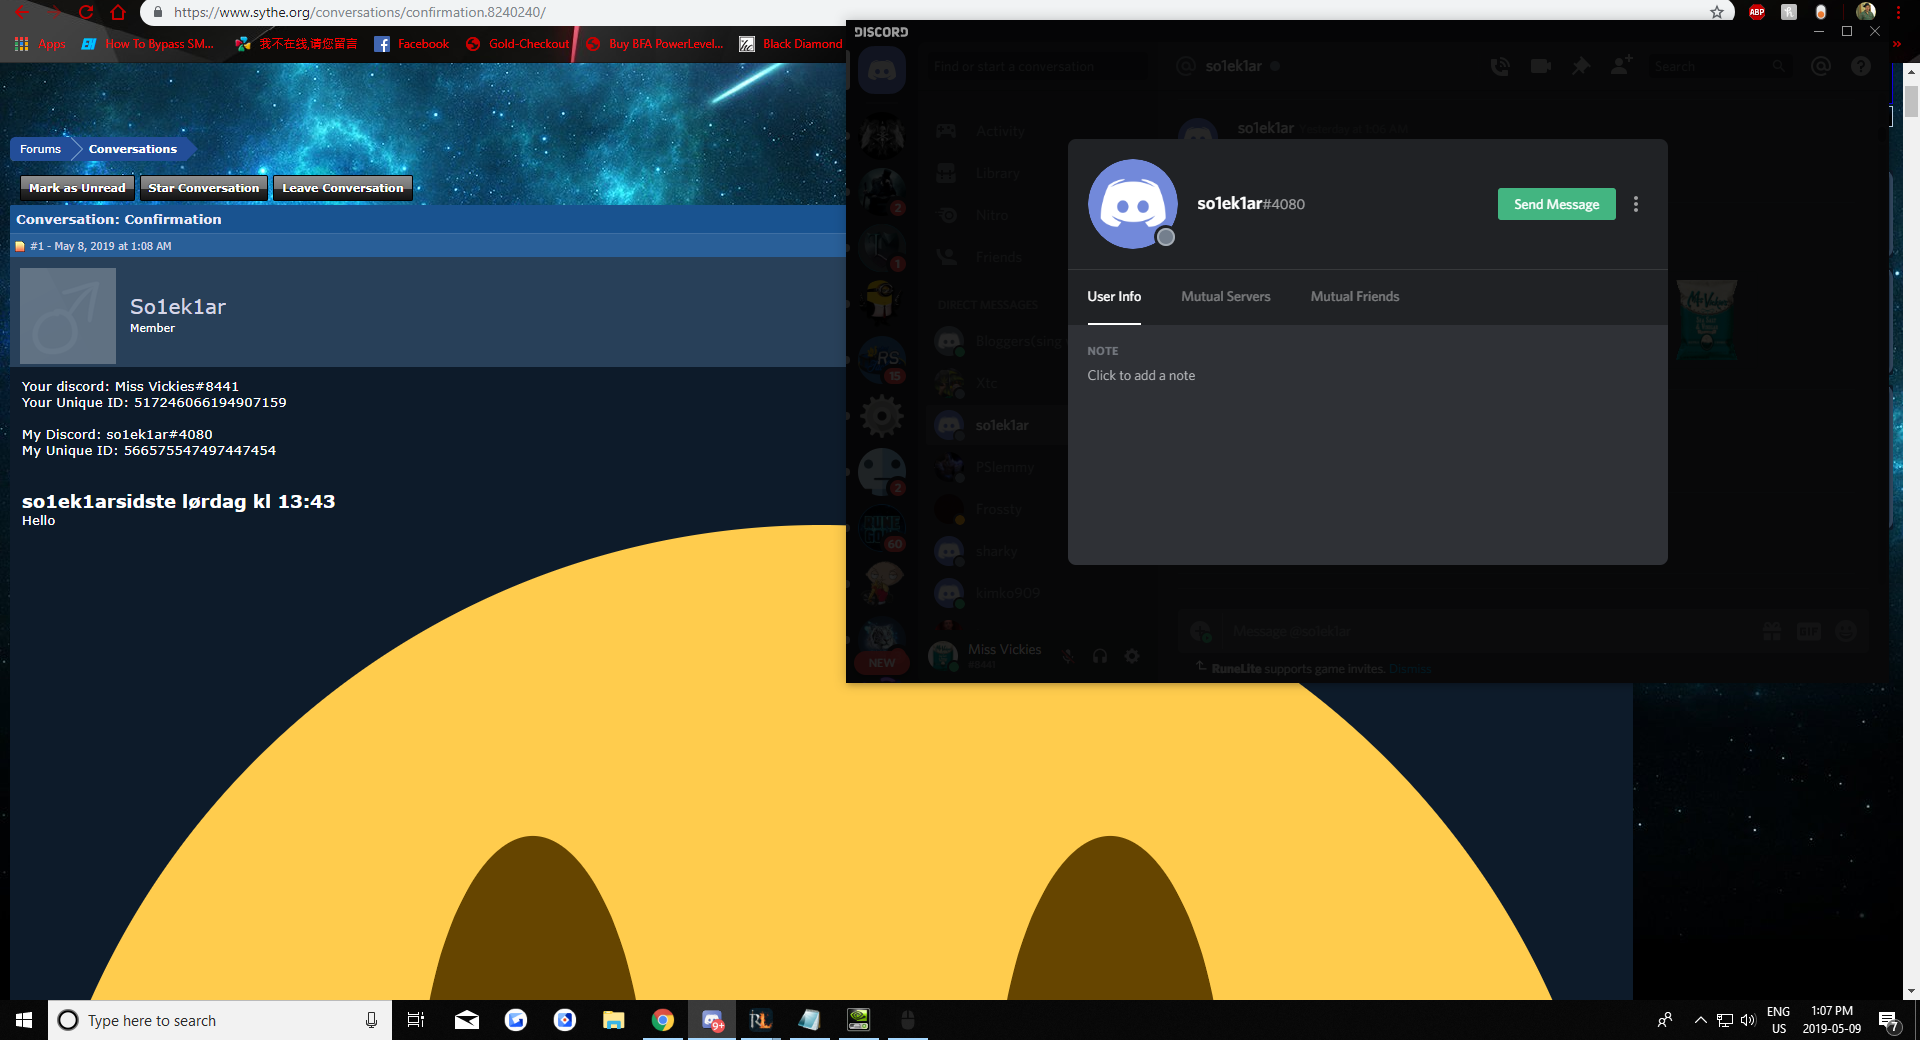Viewport: 1920px width, 1040px height.
Task: Open Chrome three-dot menu
Action: [x=1897, y=12]
